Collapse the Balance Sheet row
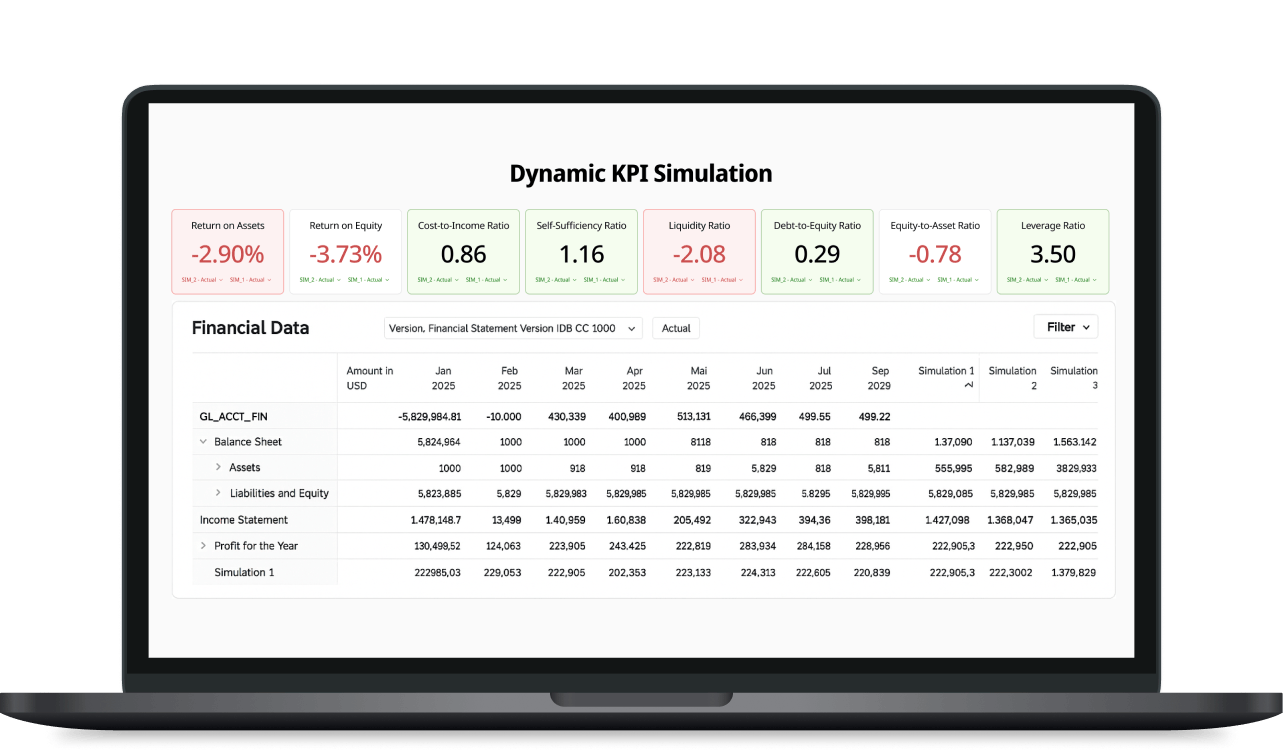This screenshot has height=751, width=1283. pos(203,442)
